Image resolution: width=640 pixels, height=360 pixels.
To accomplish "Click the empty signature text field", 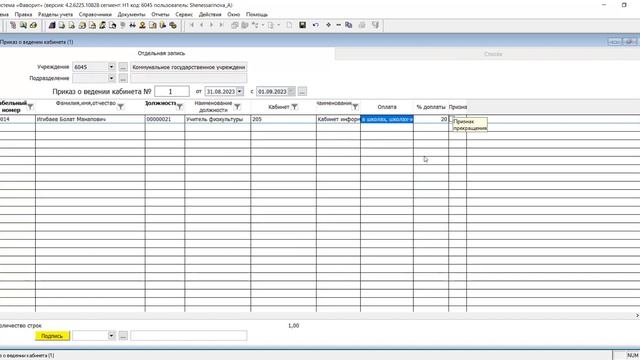I will pos(189,336).
